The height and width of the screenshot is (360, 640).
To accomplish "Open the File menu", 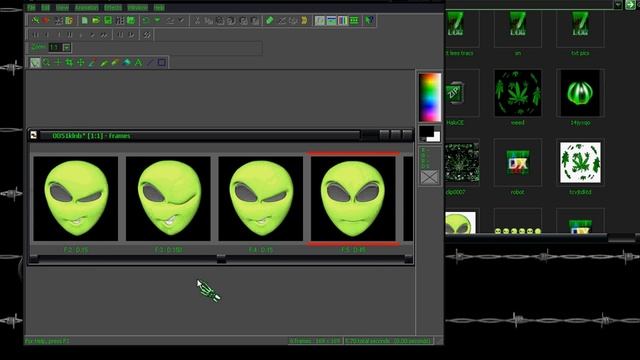I will (31, 7).
